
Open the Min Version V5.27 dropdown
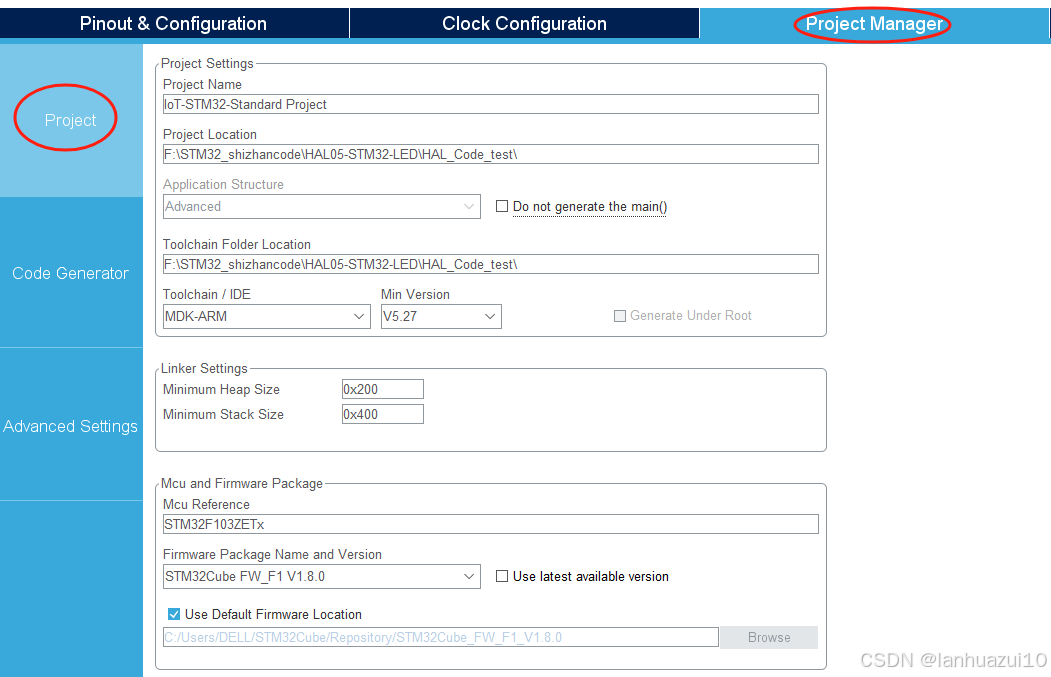coord(441,316)
